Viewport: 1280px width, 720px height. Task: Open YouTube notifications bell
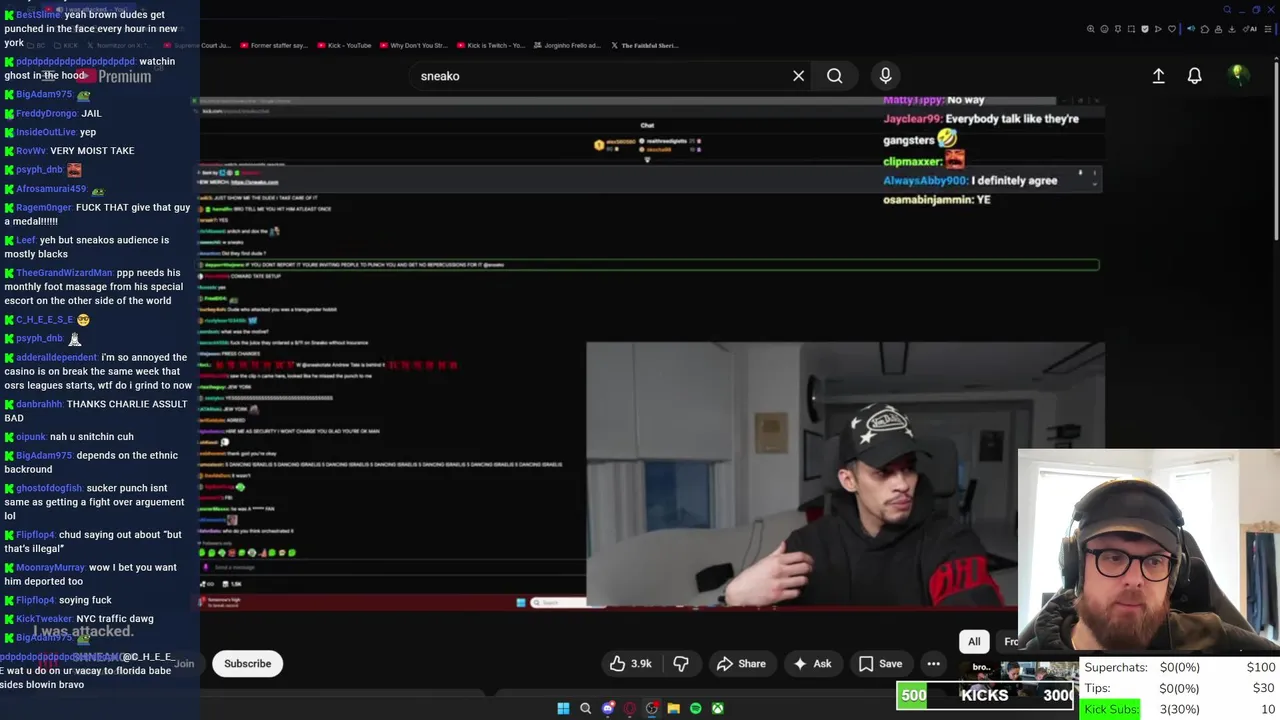click(1194, 76)
